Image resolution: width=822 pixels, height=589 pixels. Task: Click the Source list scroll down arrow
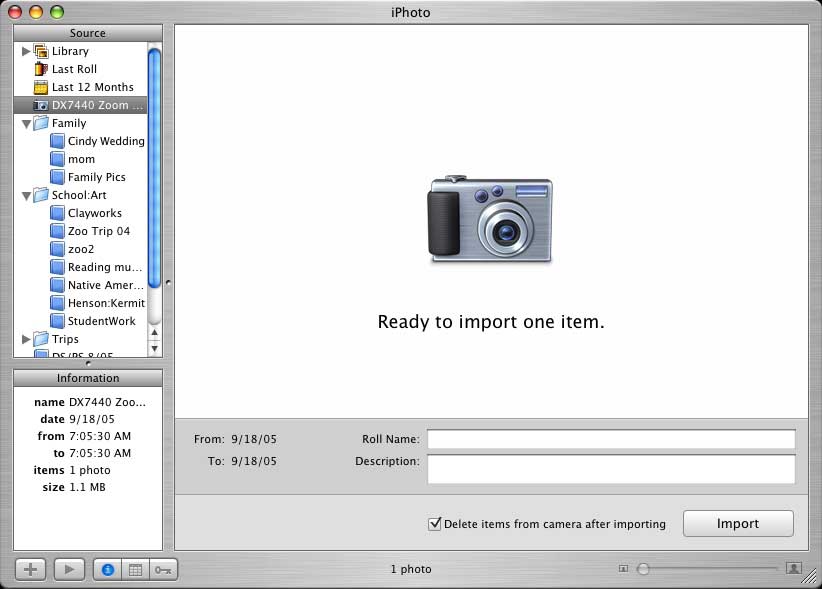click(x=155, y=346)
